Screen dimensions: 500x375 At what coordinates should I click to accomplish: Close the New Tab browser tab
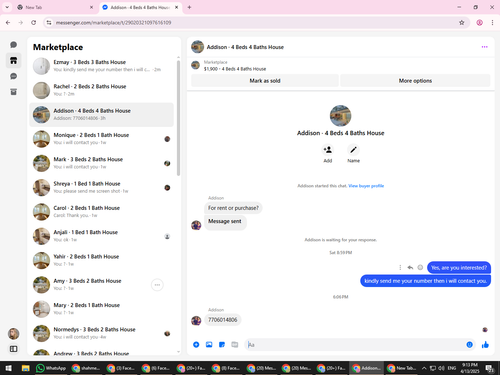91,7
